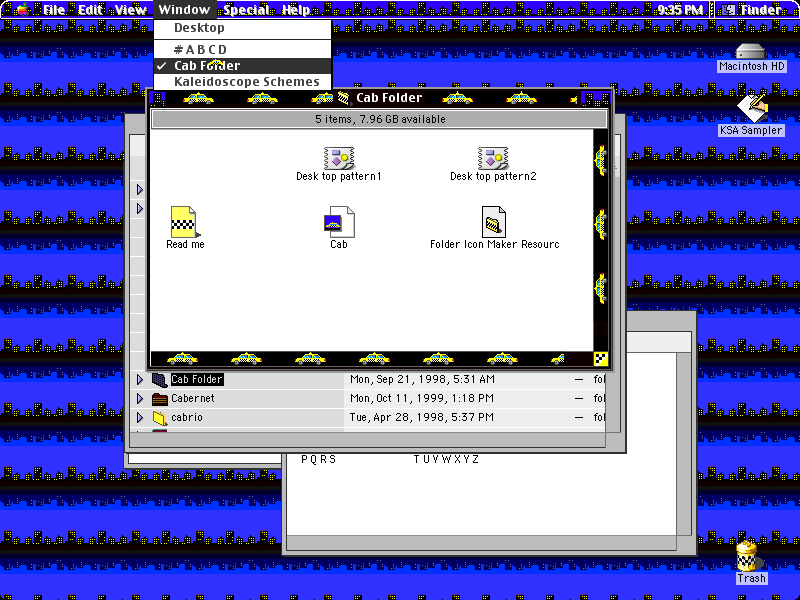Choose Kaleidoscope Schemes in Window menu
This screenshot has width=800, height=600.
[x=242, y=82]
